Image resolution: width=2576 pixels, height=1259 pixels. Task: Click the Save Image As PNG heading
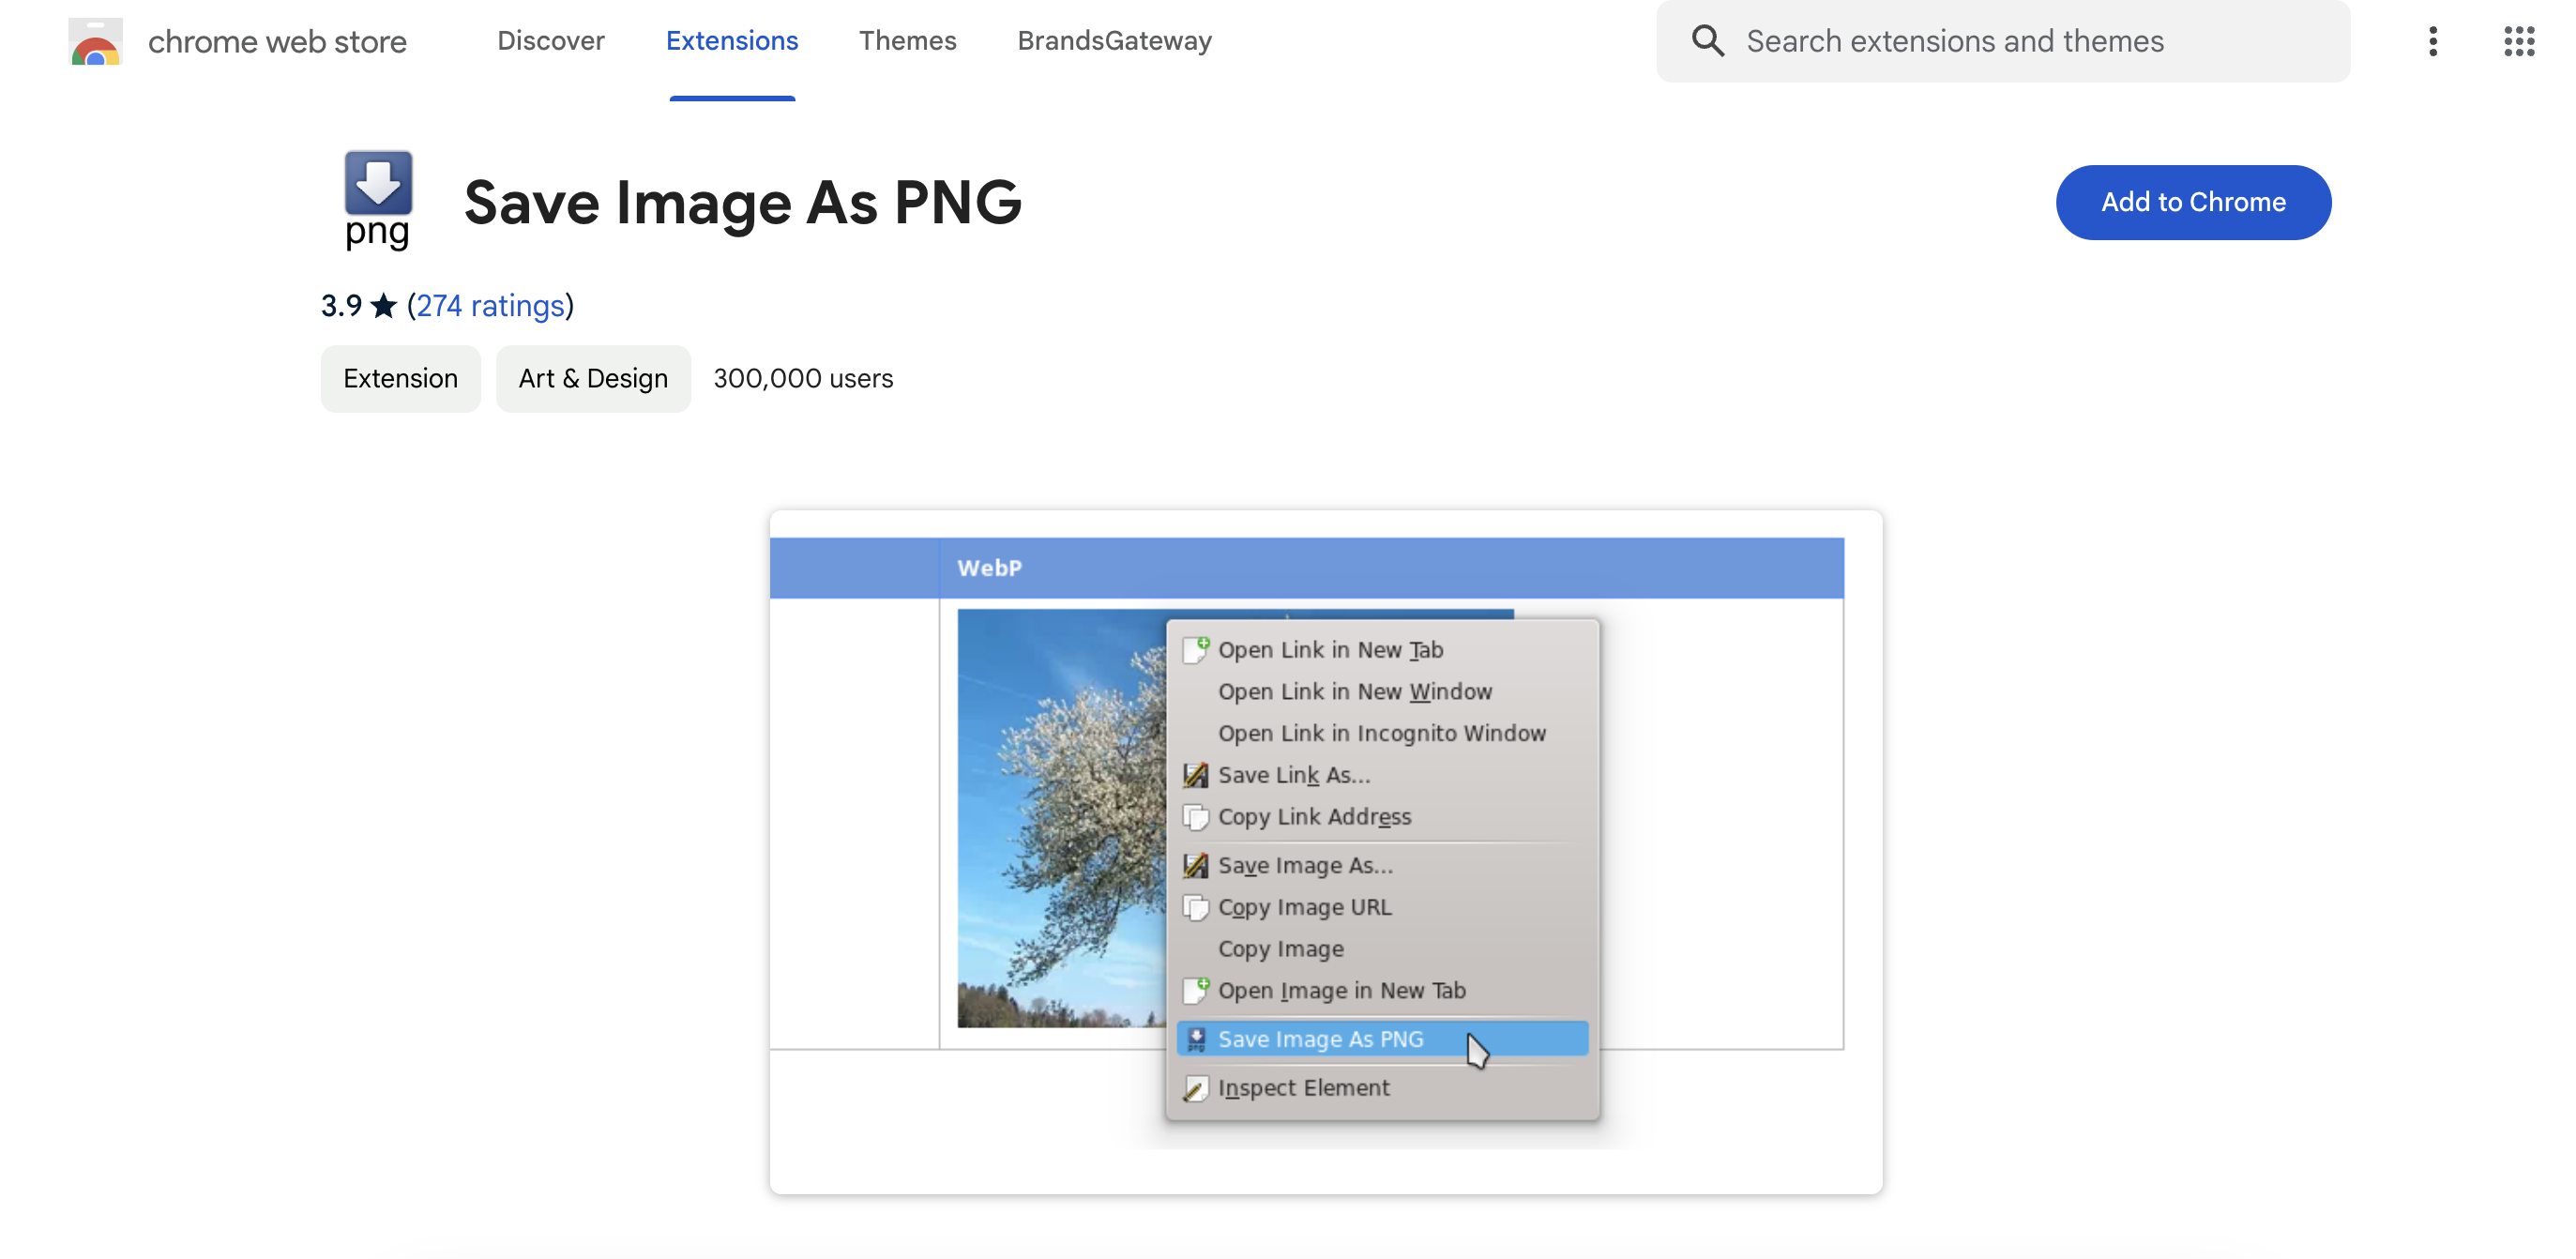point(742,202)
